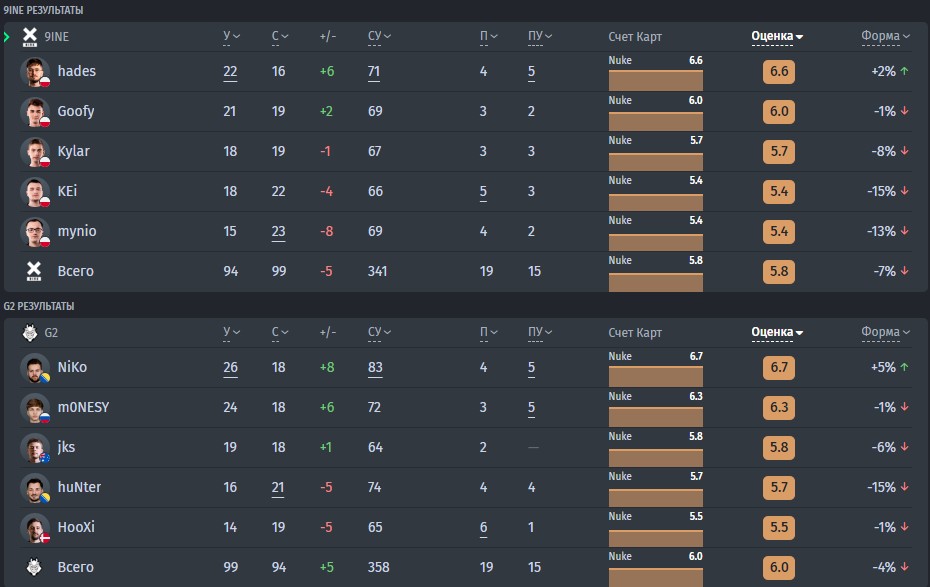930x587 pixels.
Task: Sort the G2 table by the П column
Action: coord(488,332)
